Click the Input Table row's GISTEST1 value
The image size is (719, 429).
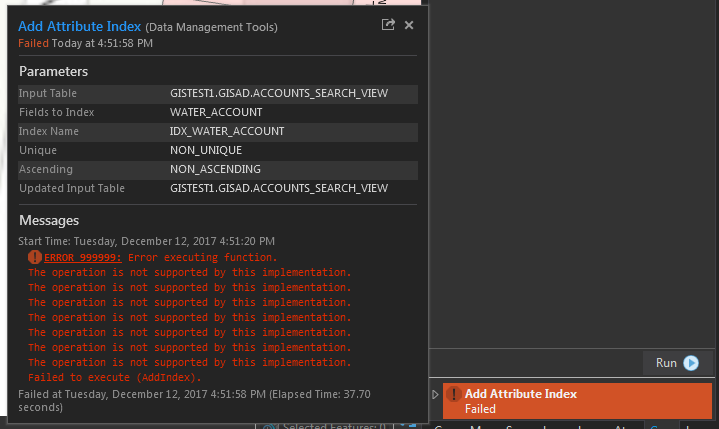click(279, 93)
